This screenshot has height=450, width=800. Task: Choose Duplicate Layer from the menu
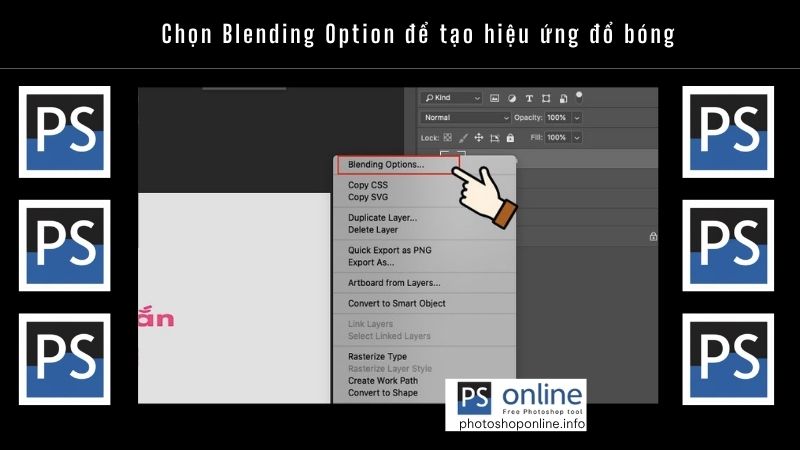click(383, 217)
